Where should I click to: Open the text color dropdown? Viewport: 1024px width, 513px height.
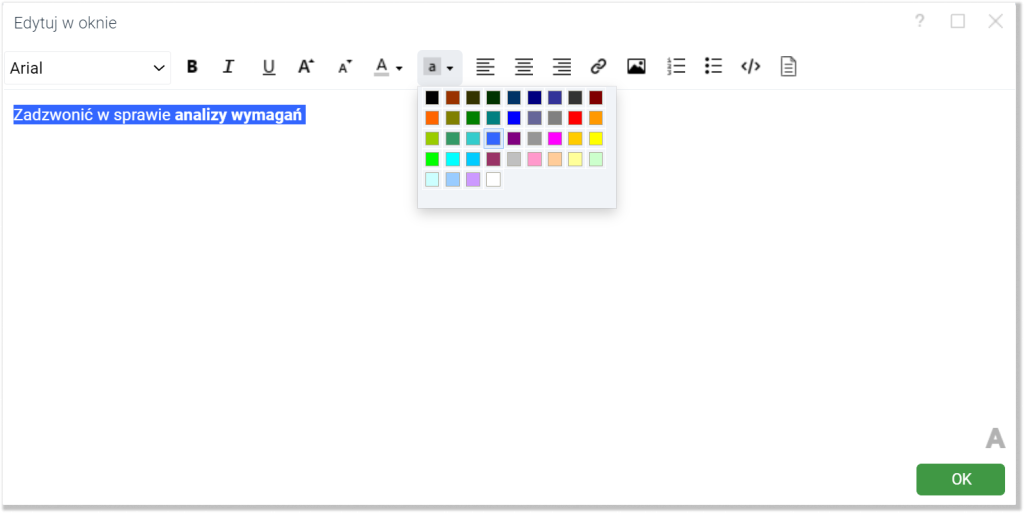click(x=388, y=67)
